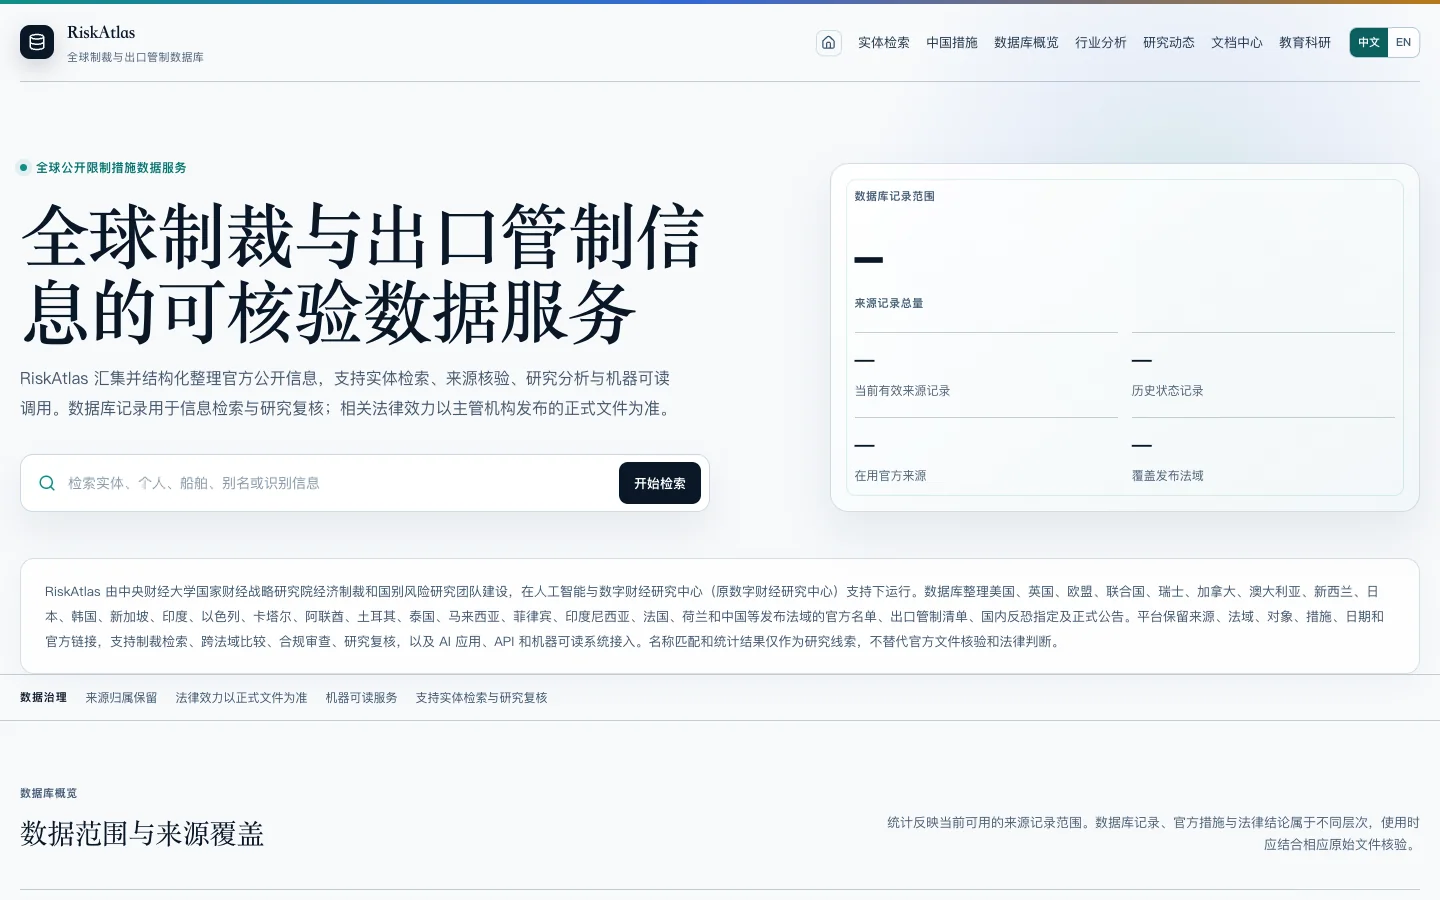
Task: Select the 法律效力以正式文件为准 tag
Action: click(241, 697)
